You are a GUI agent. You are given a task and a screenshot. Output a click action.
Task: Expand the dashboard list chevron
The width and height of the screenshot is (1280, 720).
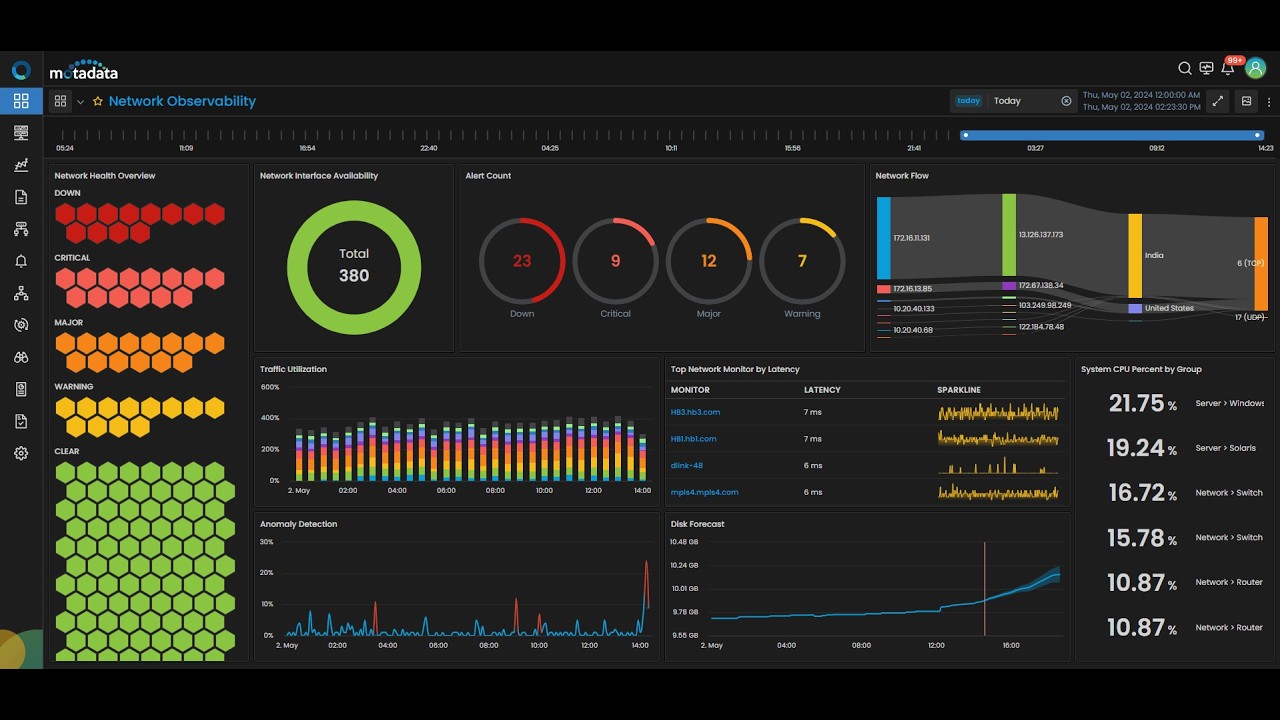(x=81, y=102)
